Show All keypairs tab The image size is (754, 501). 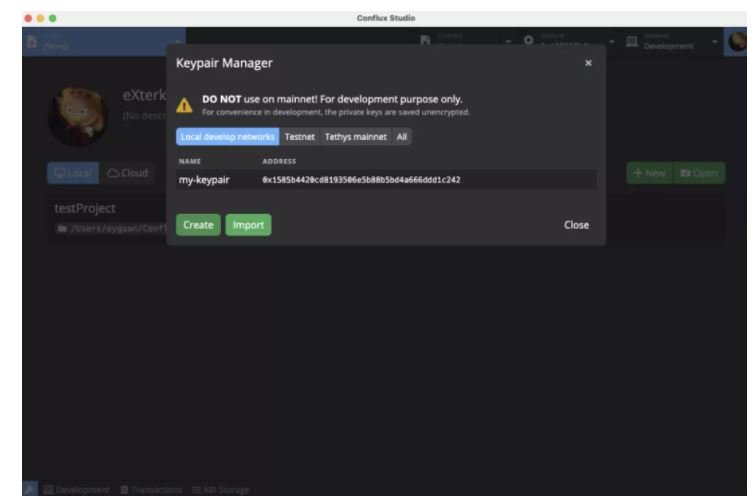pos(402,137)
